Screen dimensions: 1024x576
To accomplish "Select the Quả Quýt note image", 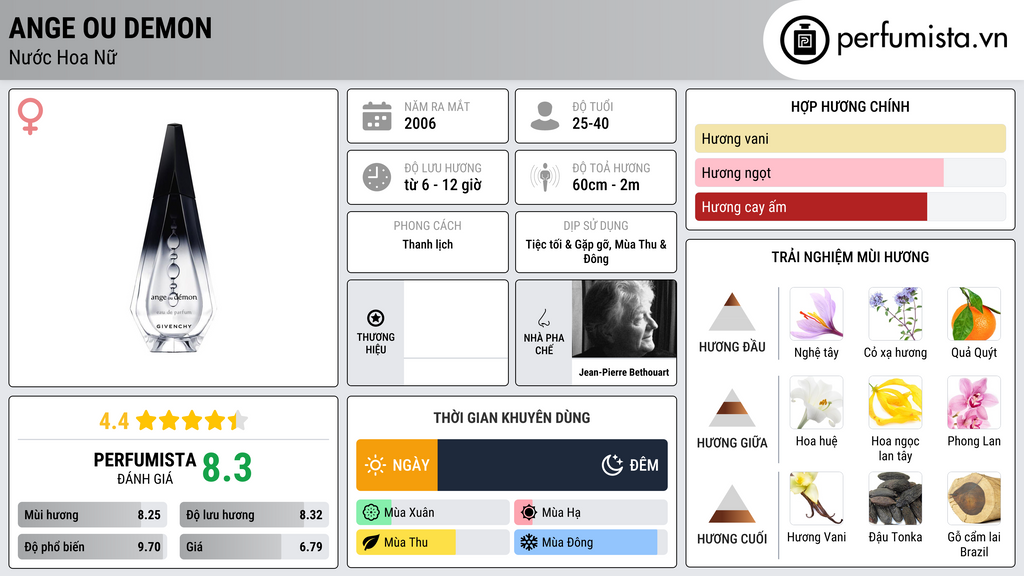I will point(974,314).
